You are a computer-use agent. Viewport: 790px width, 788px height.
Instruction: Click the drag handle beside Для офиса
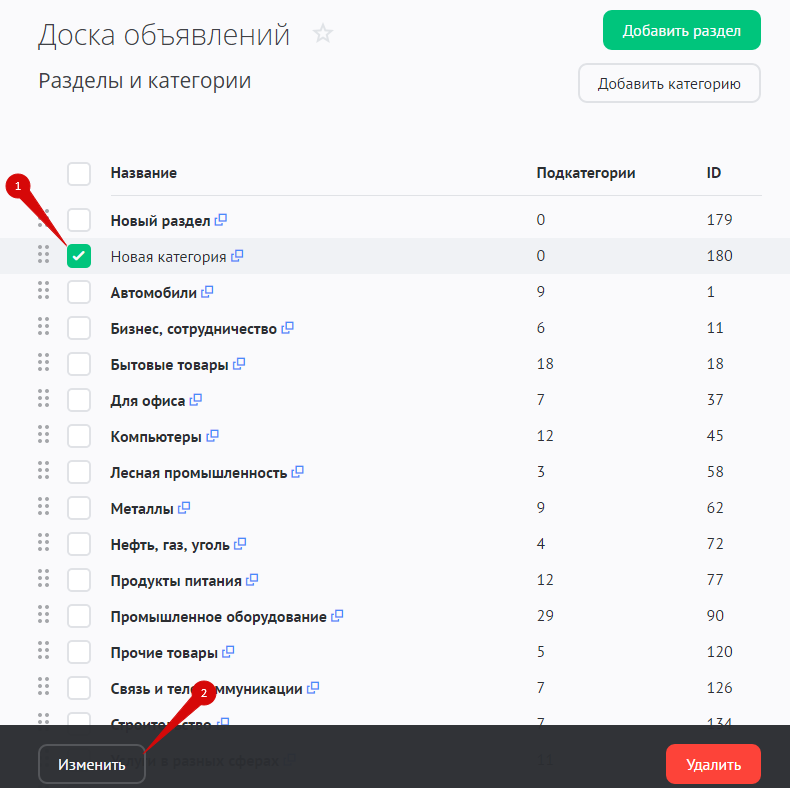coord(43,399)
